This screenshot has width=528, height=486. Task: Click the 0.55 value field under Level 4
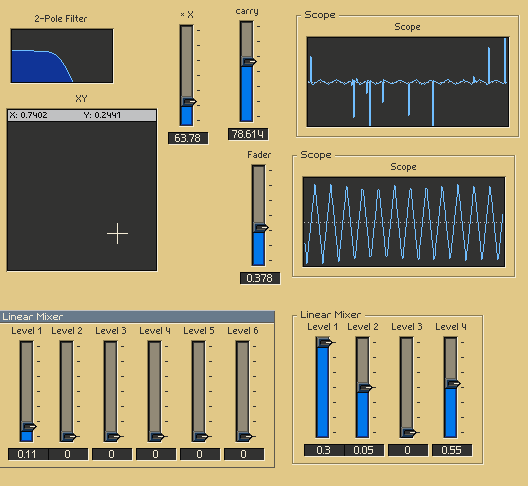pyautogui.click(x=452, y=450)
